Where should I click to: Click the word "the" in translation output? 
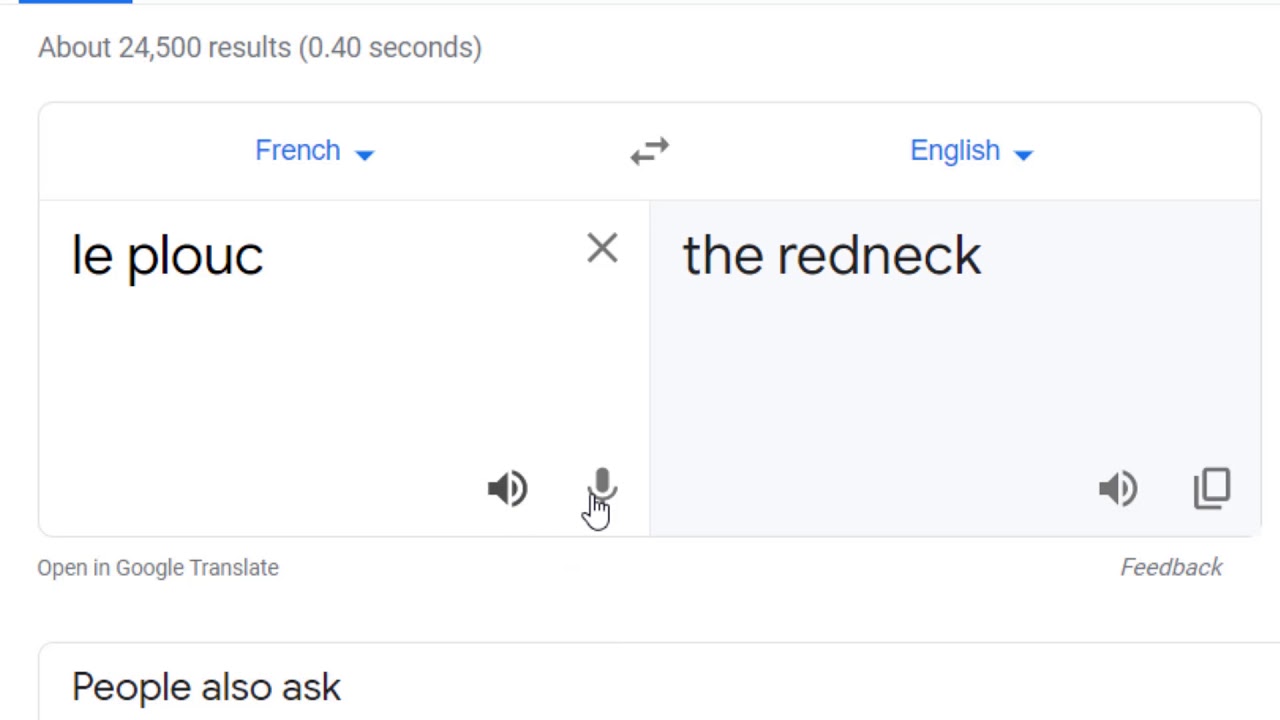point(722,256)
